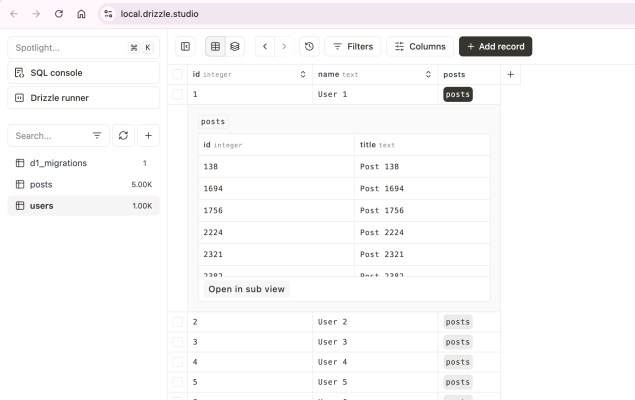Select the name cell User 3
Screen dimensions: 635x400
(375, 342)
